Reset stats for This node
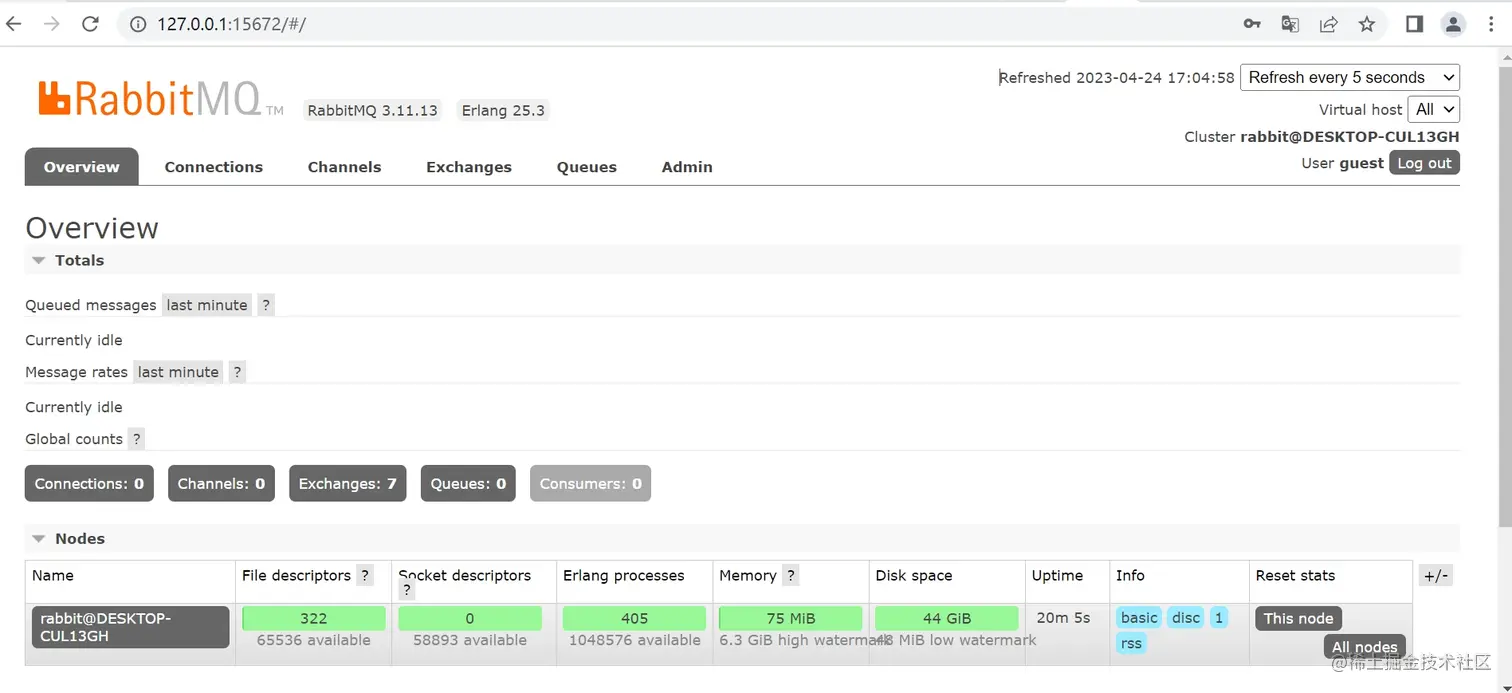The image size is (1512, 693). 1298,618
